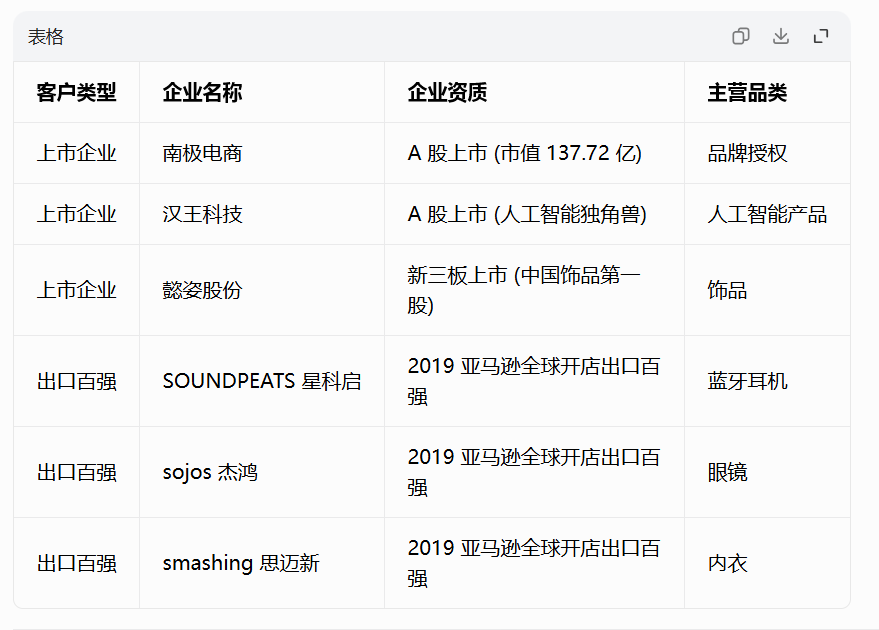This screenshot has height=630, width=879.
Task: Click 出口百强 in the SOUNDPEATS row
Action: click(x=77, y=381)
